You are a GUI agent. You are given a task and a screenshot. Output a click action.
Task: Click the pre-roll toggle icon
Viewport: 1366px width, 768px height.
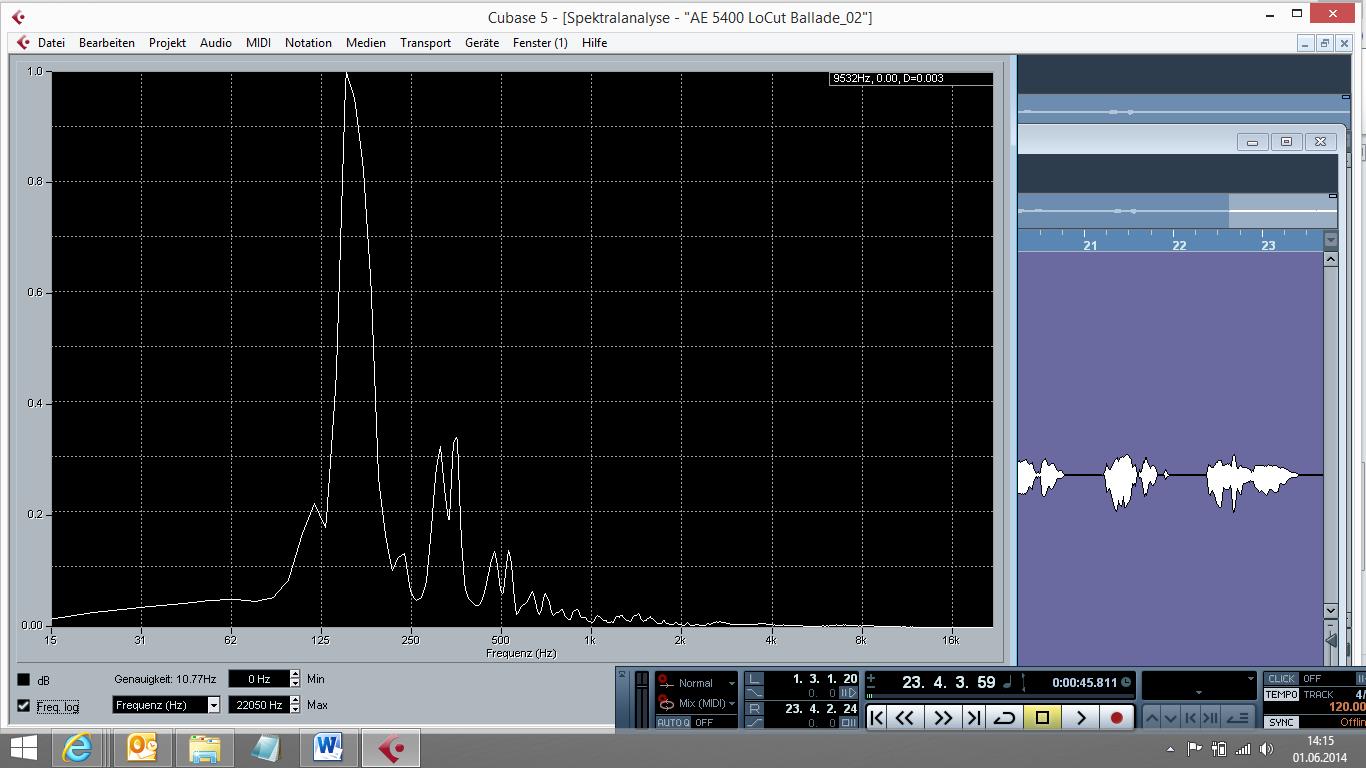tap(850, 693)
